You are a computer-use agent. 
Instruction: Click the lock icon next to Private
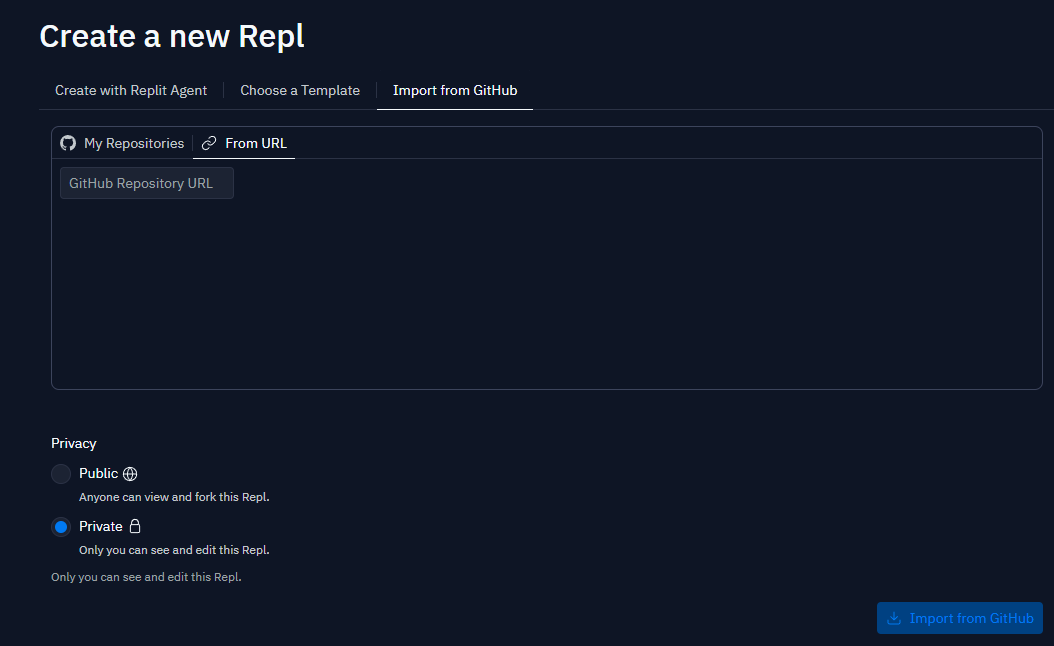coord(135,526)
